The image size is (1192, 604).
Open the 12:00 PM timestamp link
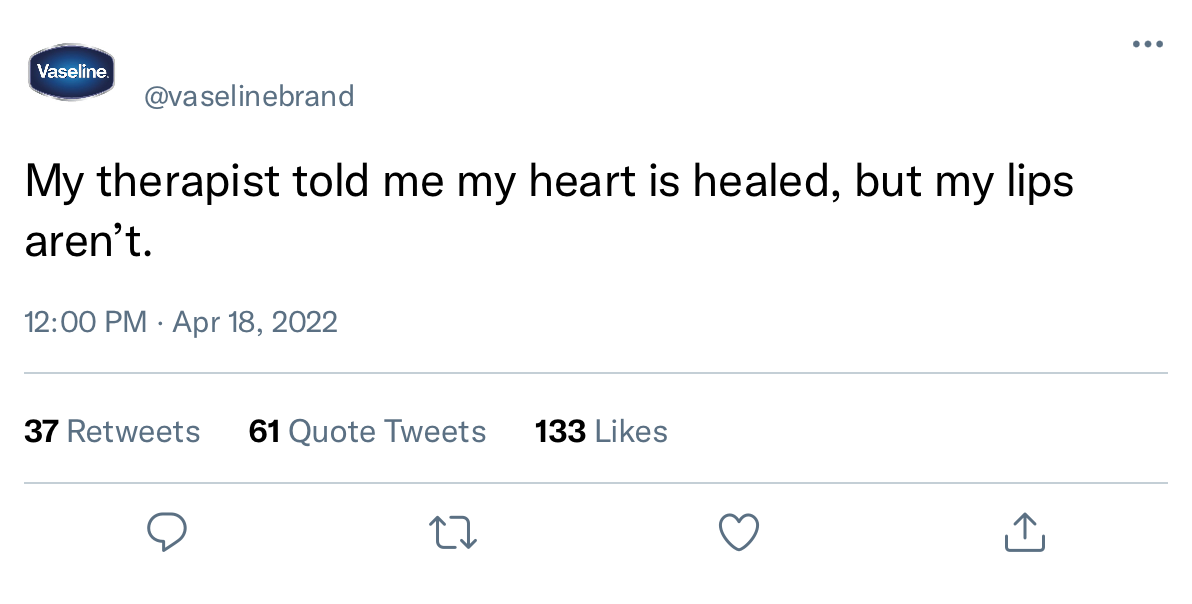click(x=86, y=322)
